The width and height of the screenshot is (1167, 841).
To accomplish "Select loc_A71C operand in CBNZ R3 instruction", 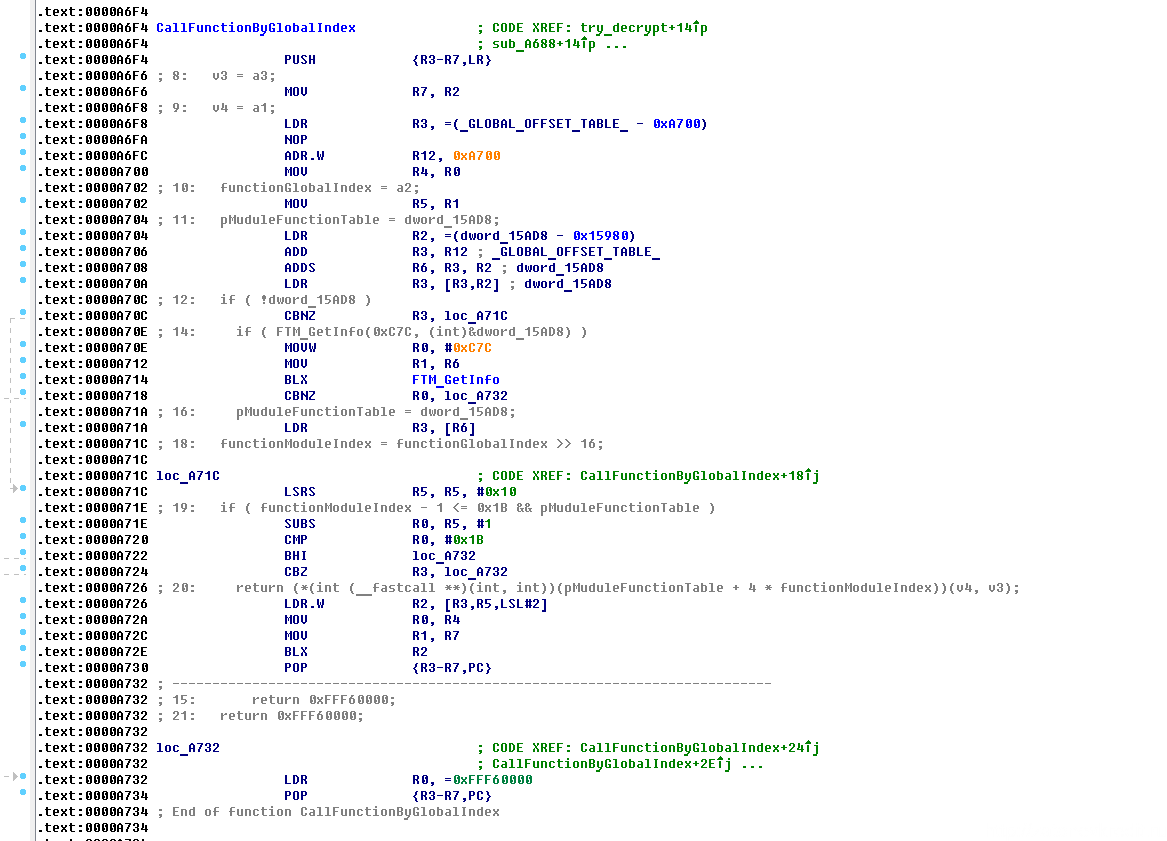I will [475, 316].
